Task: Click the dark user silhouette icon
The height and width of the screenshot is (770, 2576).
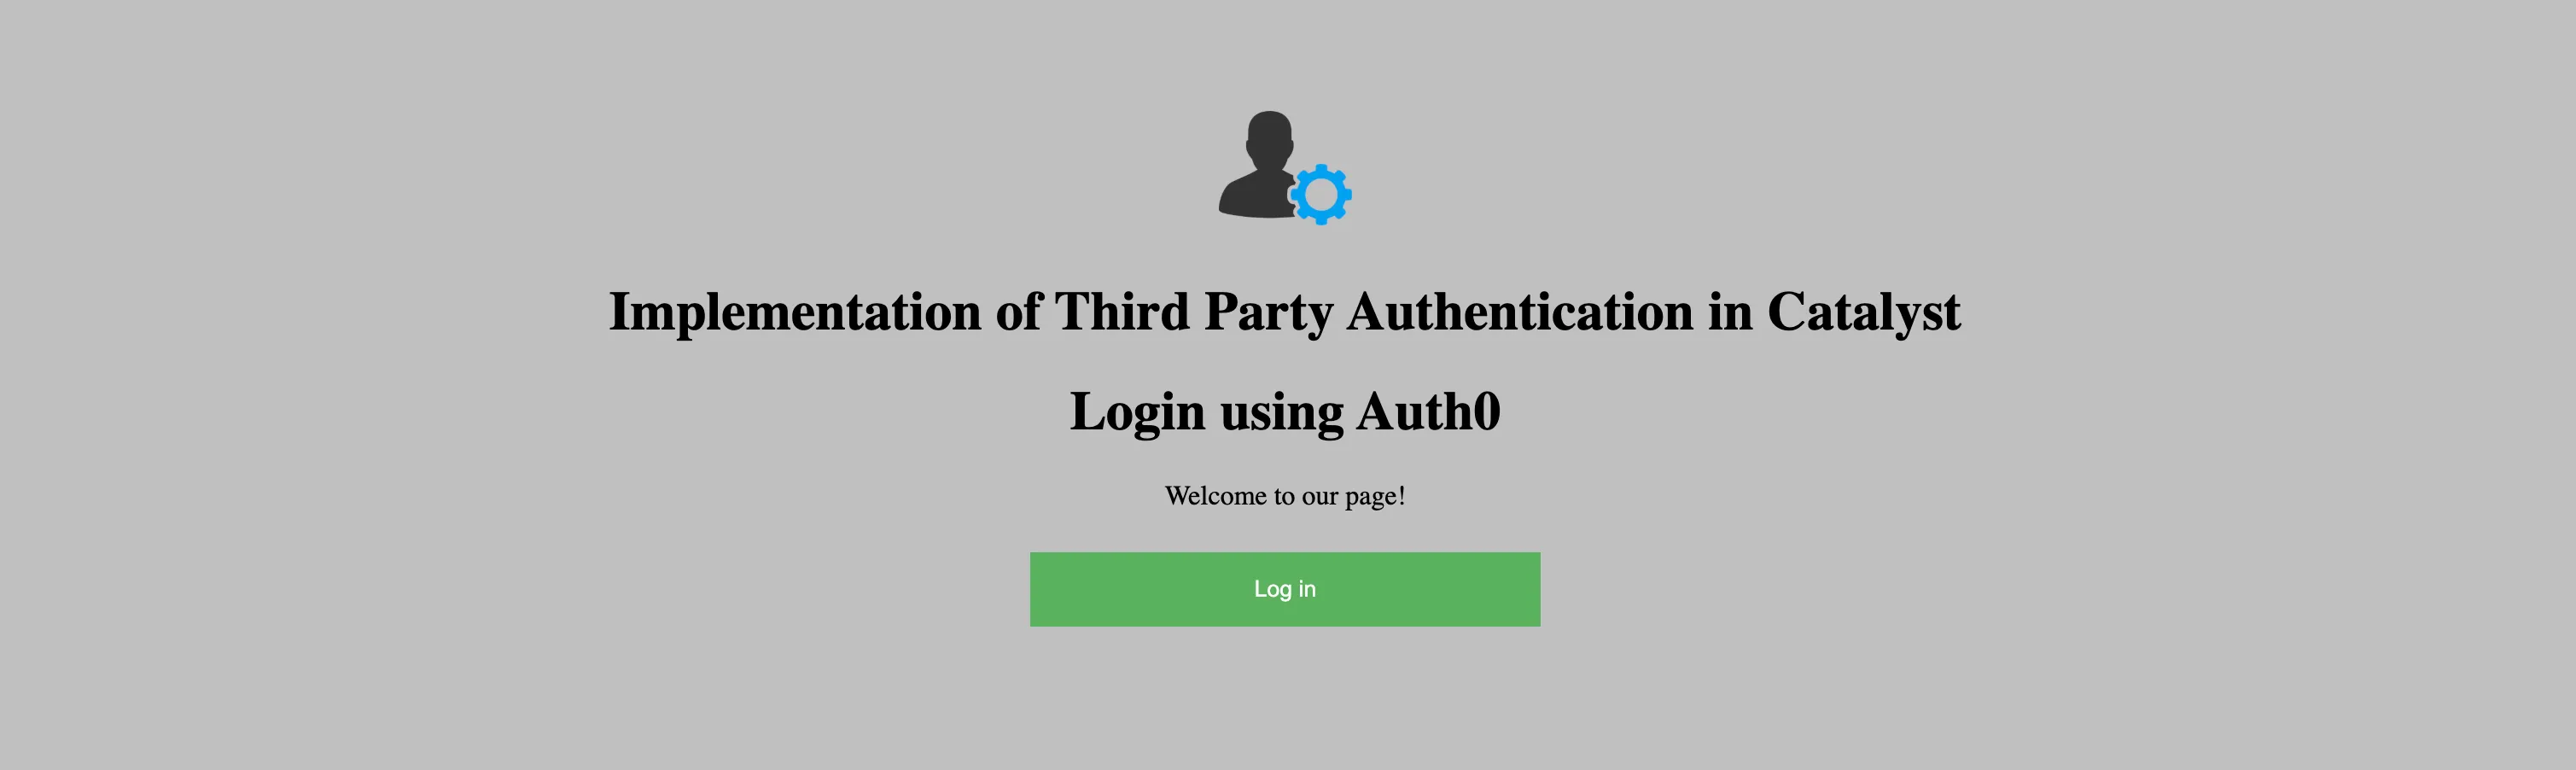Action: 1260,164
